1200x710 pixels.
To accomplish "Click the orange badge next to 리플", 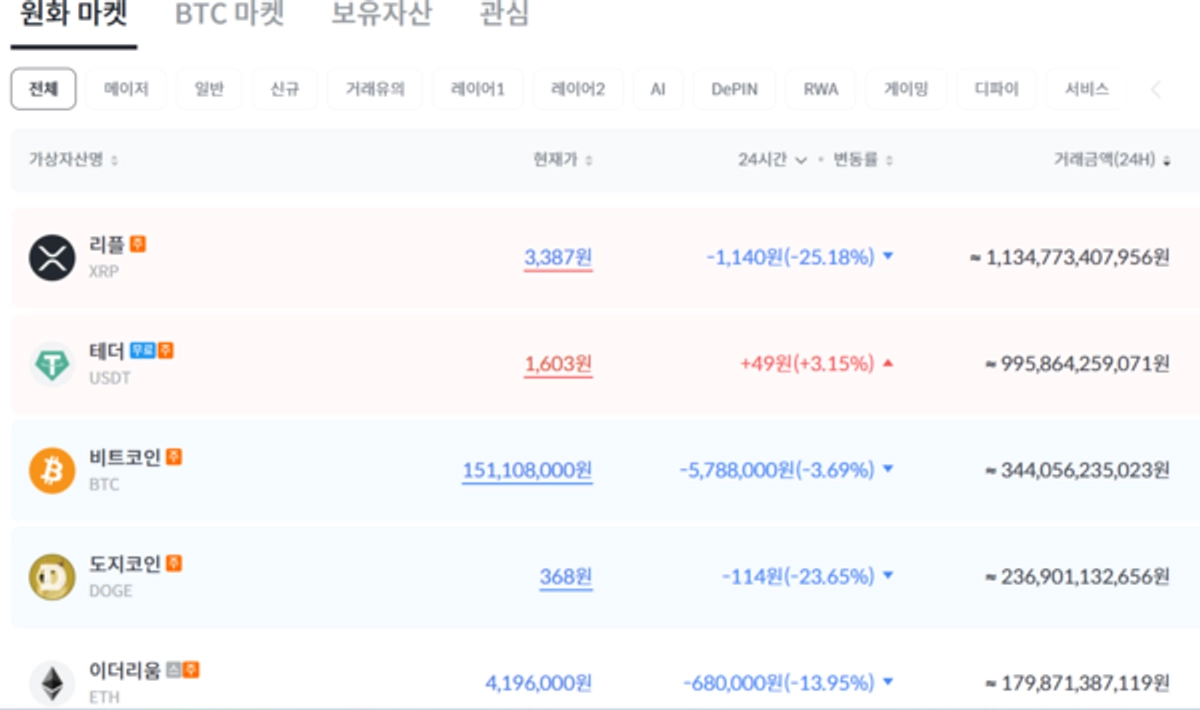I will point(138,243).
